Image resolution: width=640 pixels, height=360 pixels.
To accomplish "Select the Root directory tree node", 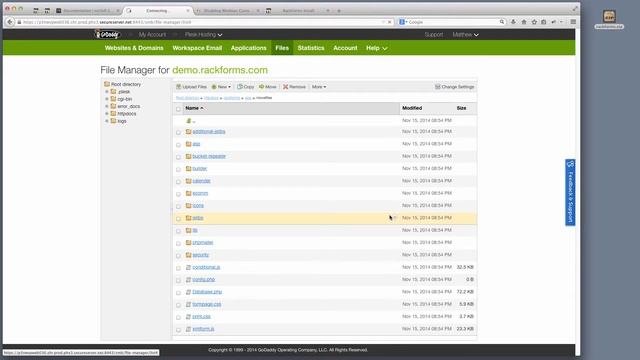I will [x=122, y=84].
